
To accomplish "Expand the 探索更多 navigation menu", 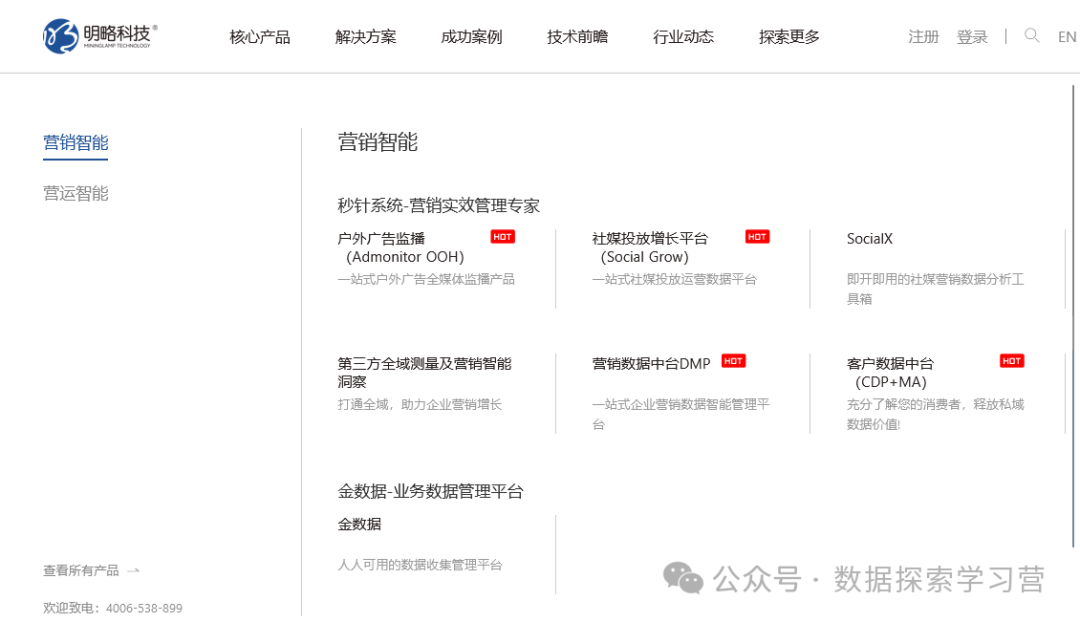I will 789,37.
